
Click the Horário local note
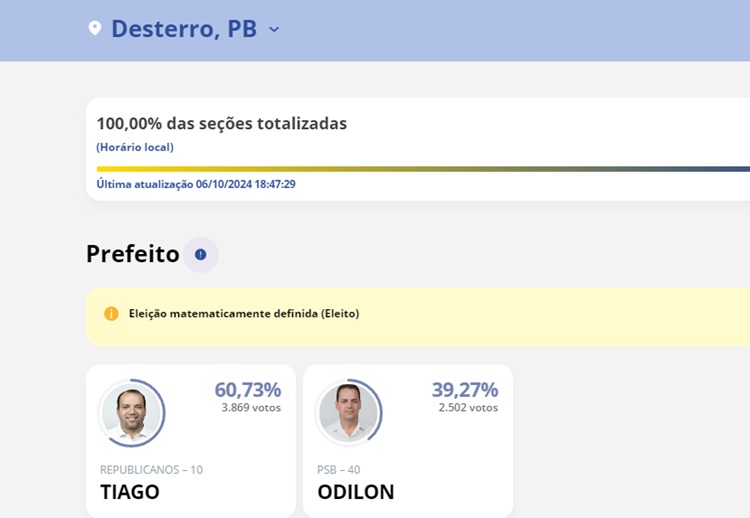(x=135, y=147)
